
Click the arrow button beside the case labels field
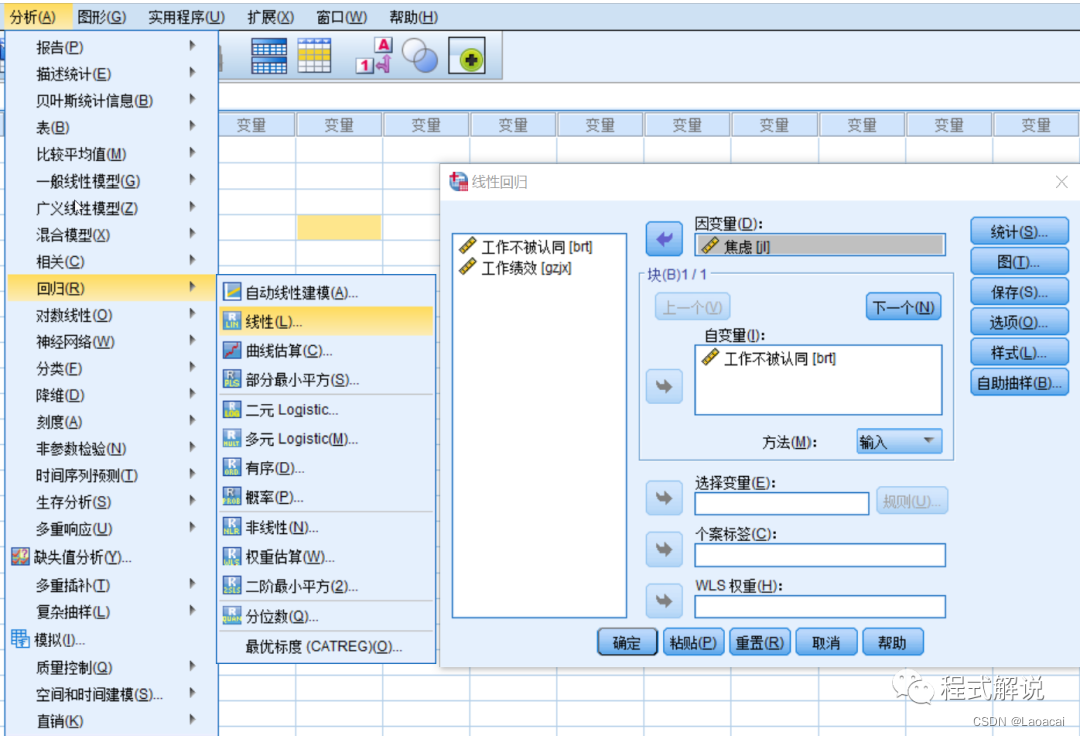click(x=664, y=549)
